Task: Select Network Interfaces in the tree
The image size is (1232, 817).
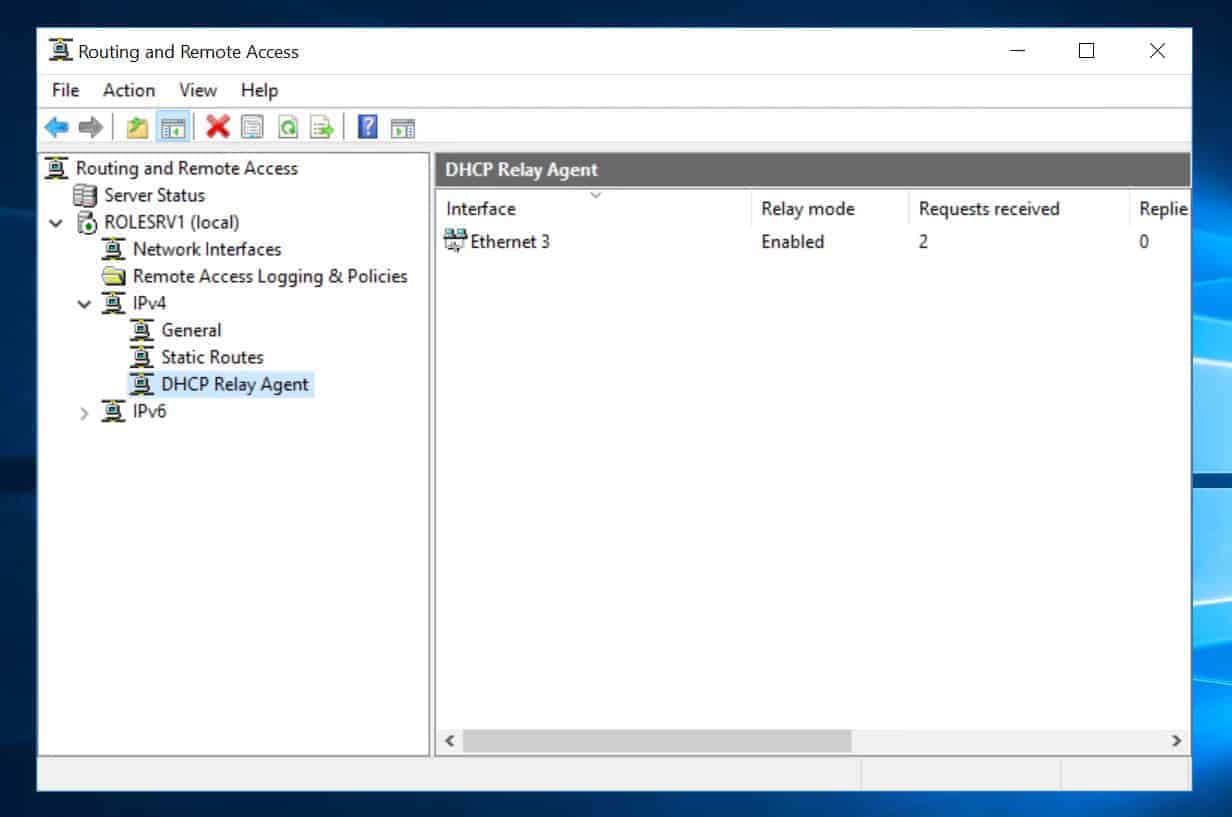Action: (x=207, y=249)
